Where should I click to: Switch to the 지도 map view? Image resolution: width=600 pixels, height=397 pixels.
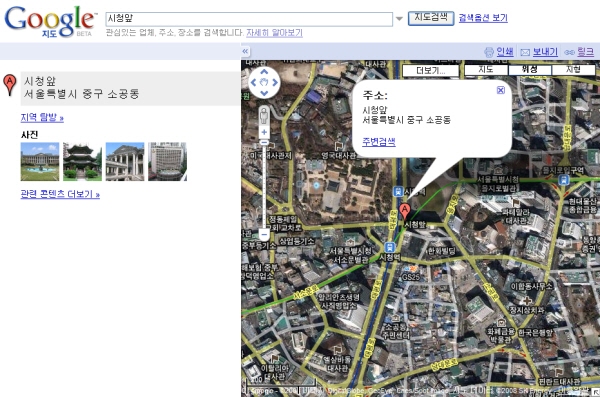486,70
